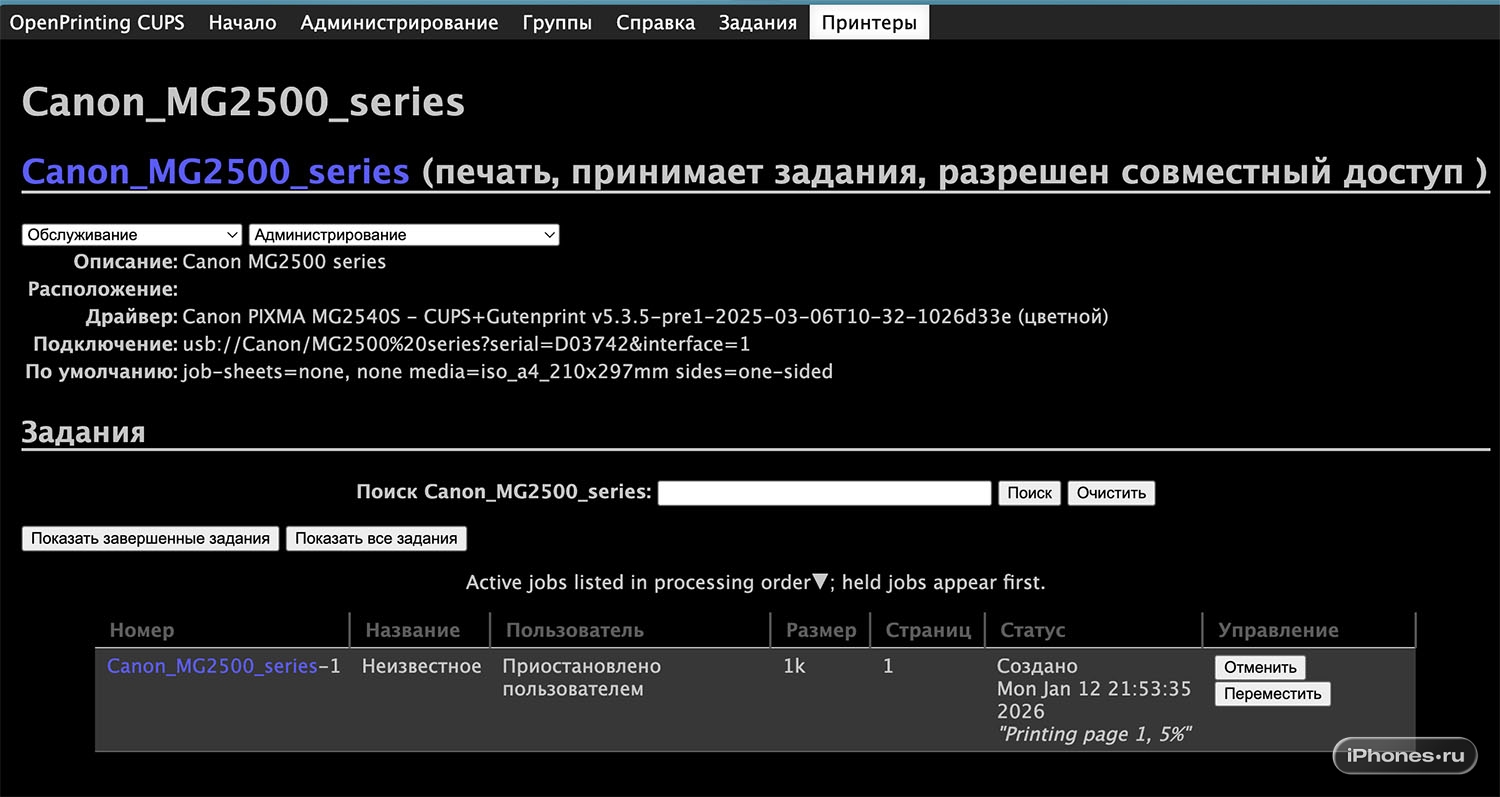1500x797 pixels.
Task: Click the Статус column header
Action: coord(1033,630)
